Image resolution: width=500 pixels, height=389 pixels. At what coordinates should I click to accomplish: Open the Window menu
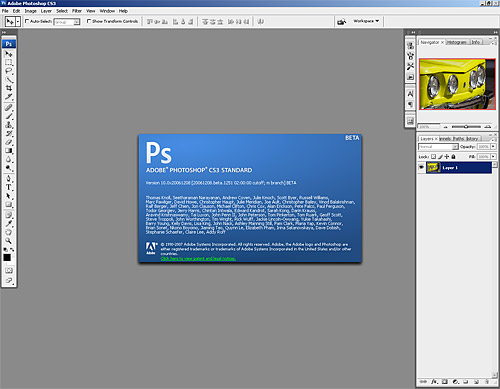[x=107, y=11]
